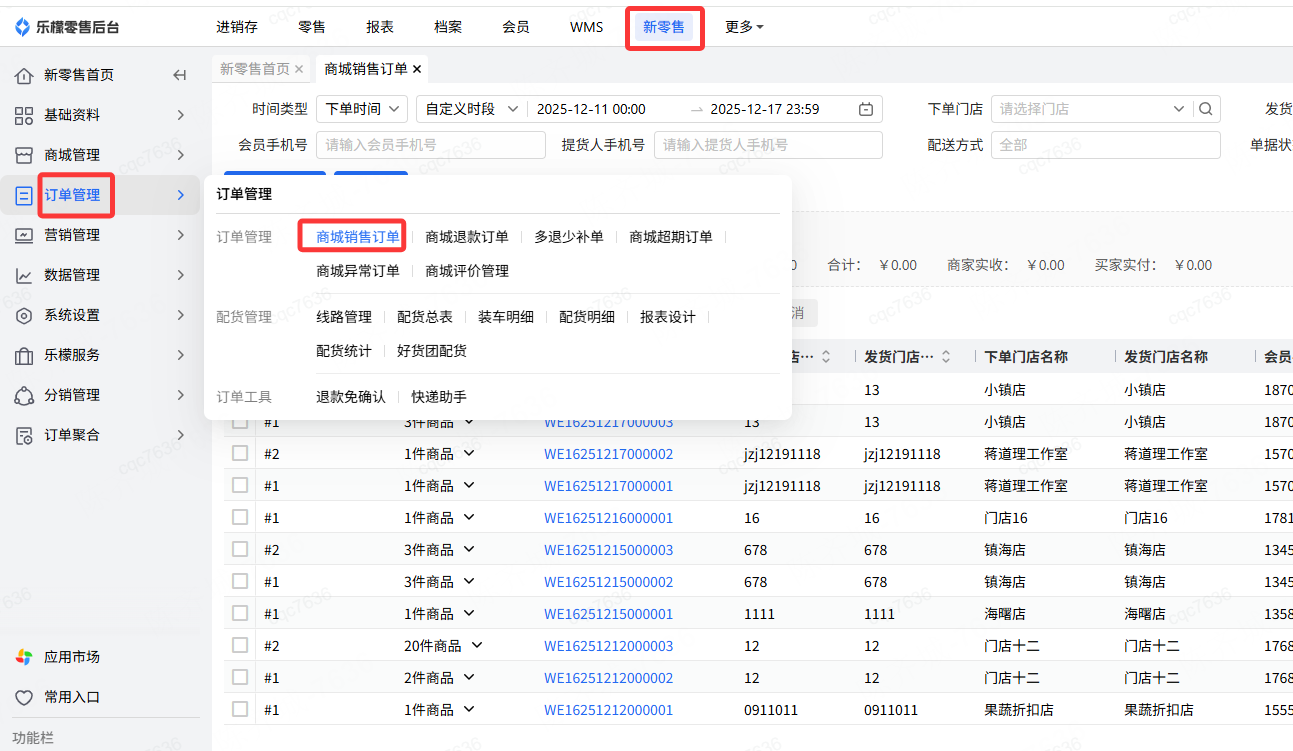
Task: Click the 应用市场 colorful icon
Action: coord(24,657)
